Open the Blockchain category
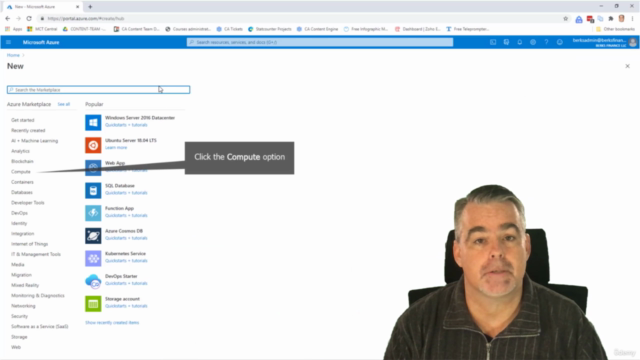 pyautogui.click(x=22, y=161)
